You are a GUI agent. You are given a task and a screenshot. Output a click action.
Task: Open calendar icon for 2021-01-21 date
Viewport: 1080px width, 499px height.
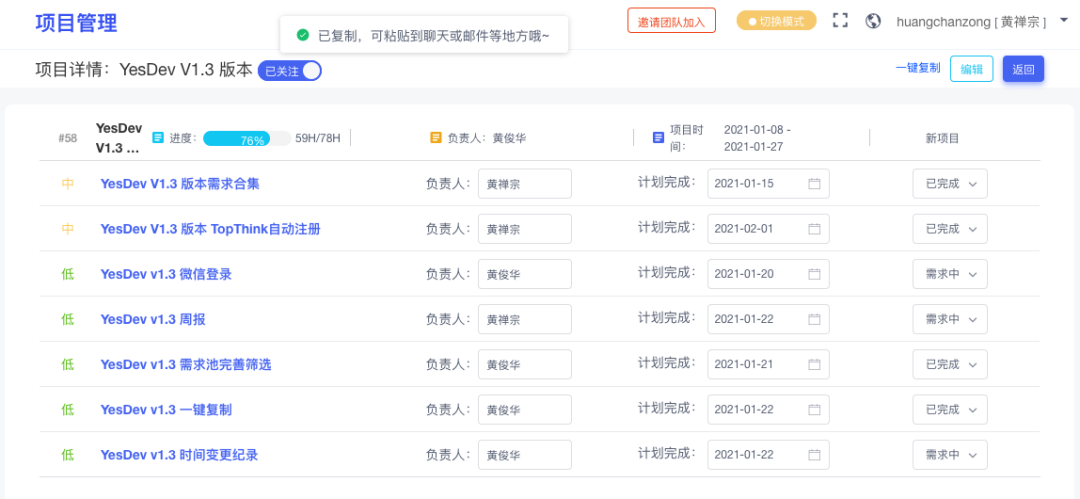[x=814, y=364]
